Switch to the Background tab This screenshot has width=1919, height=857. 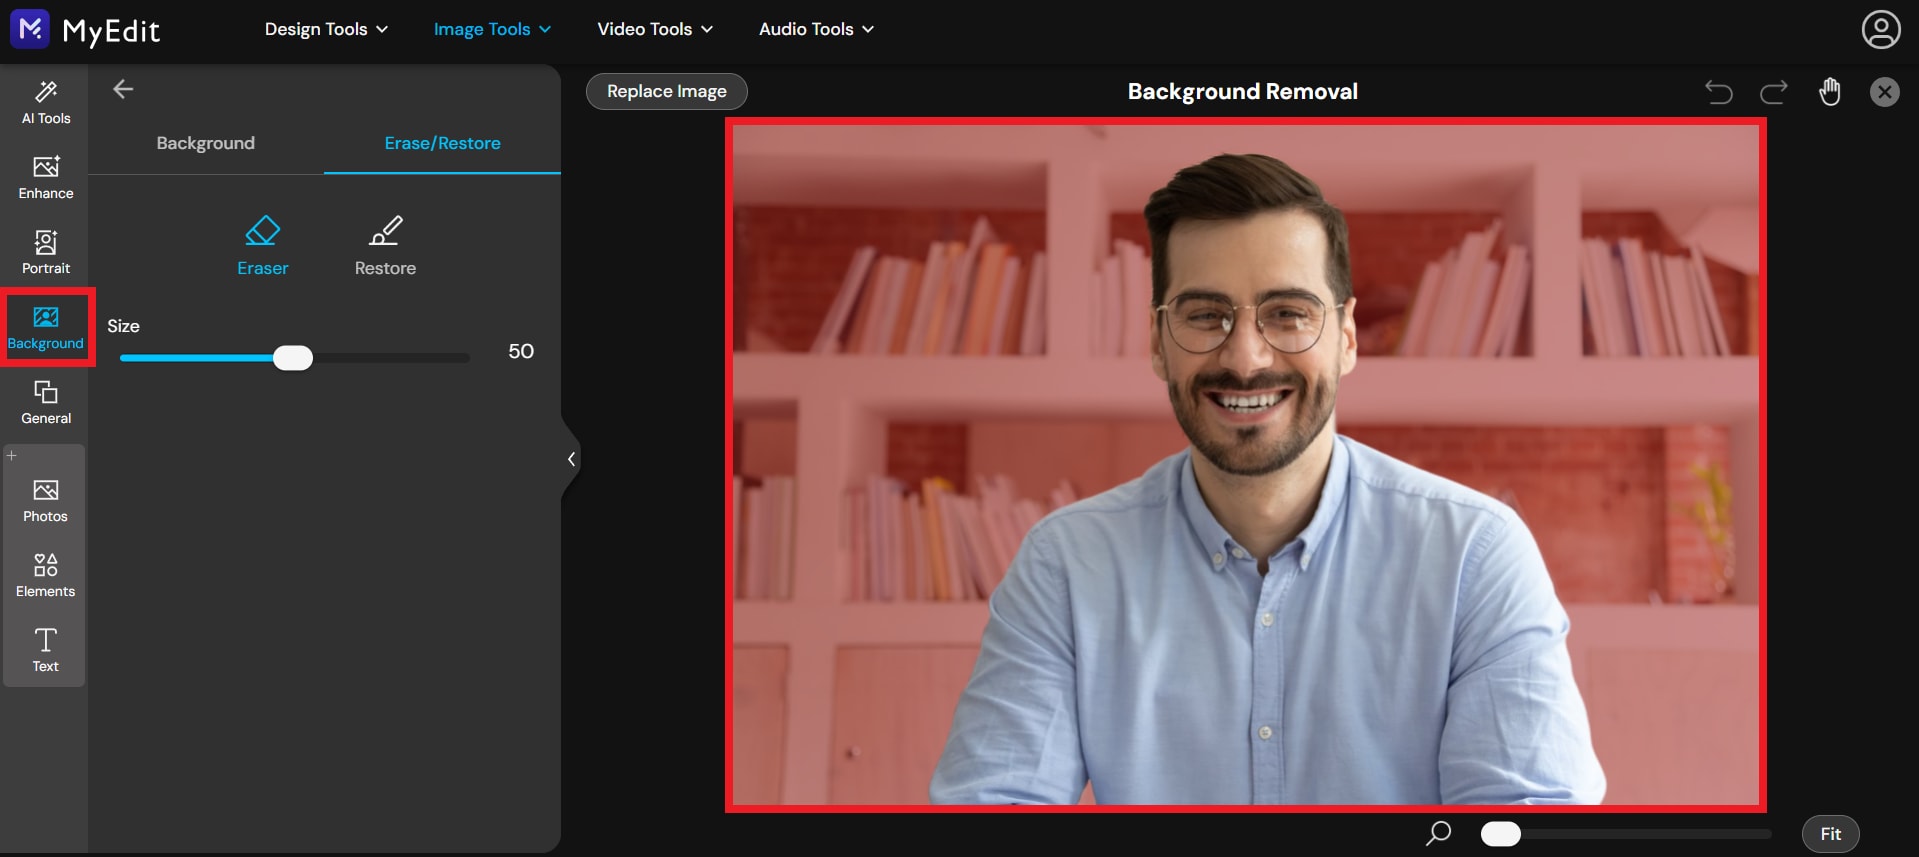(206, 143)
